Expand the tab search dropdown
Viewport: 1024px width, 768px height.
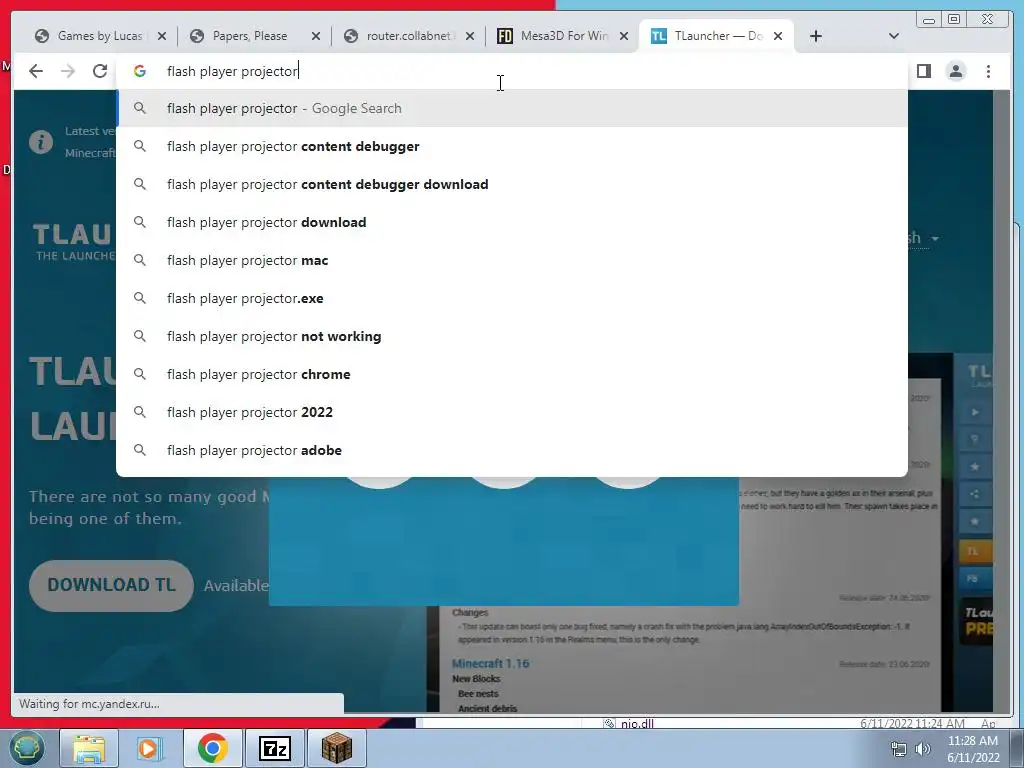click(894, 37)
